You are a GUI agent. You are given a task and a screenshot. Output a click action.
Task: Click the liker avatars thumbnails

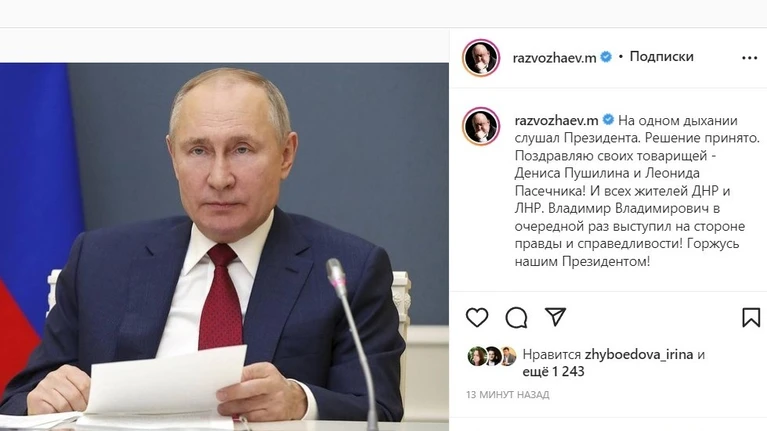[492, 356]
